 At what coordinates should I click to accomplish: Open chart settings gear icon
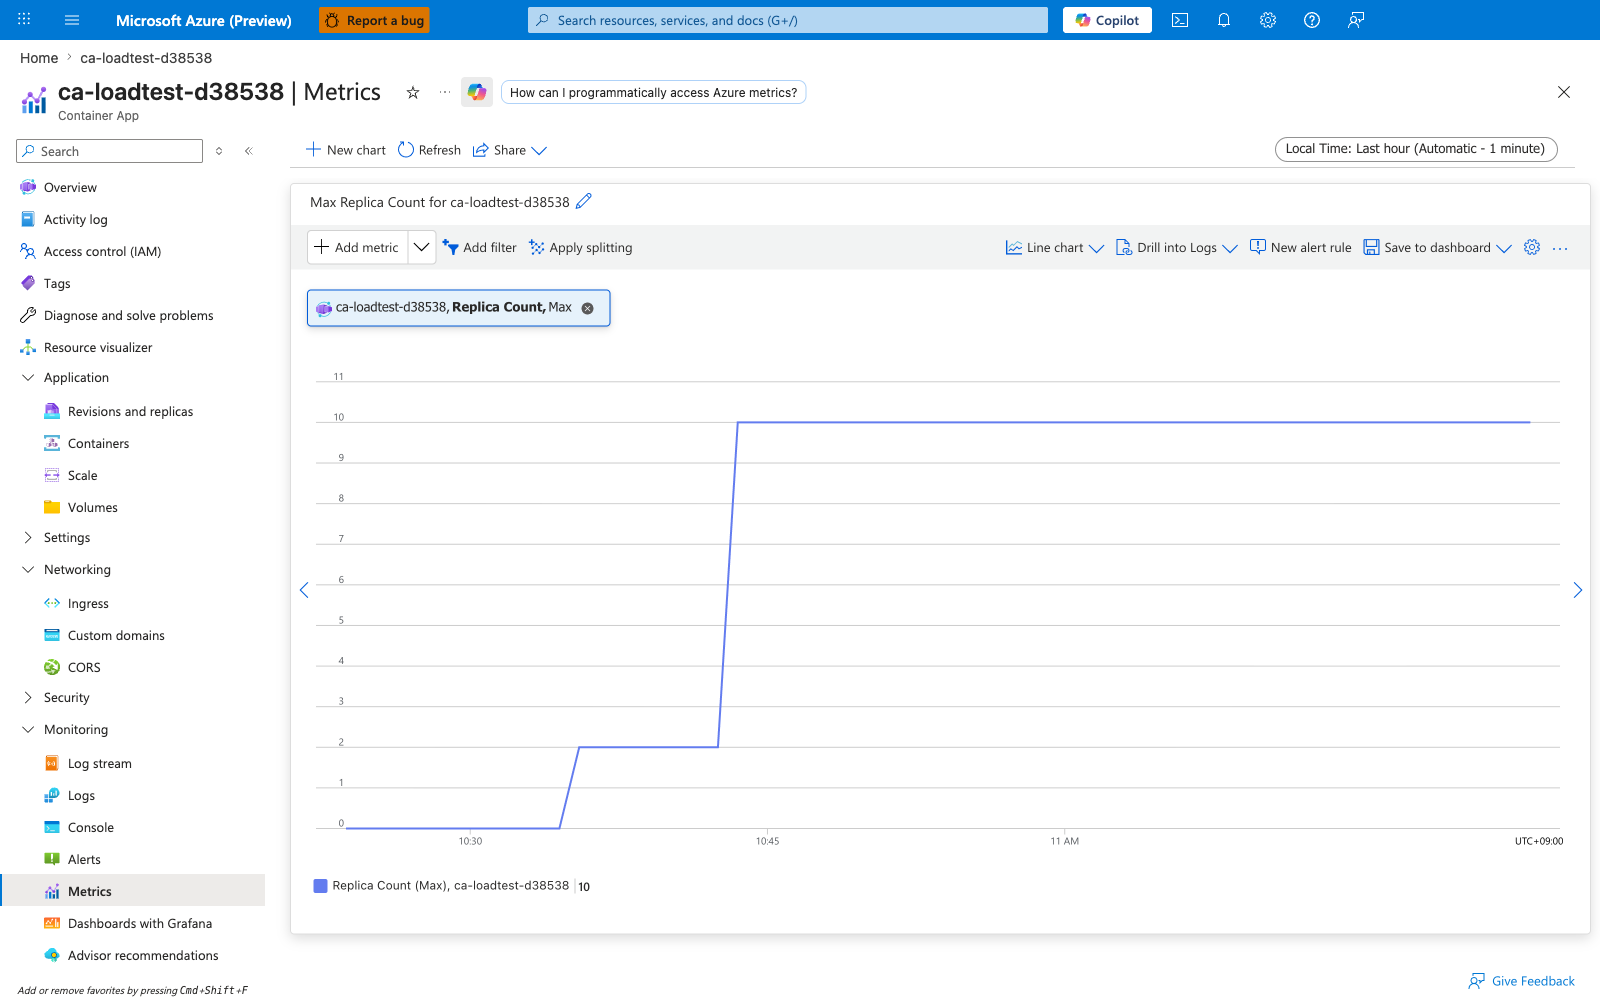1532,247
